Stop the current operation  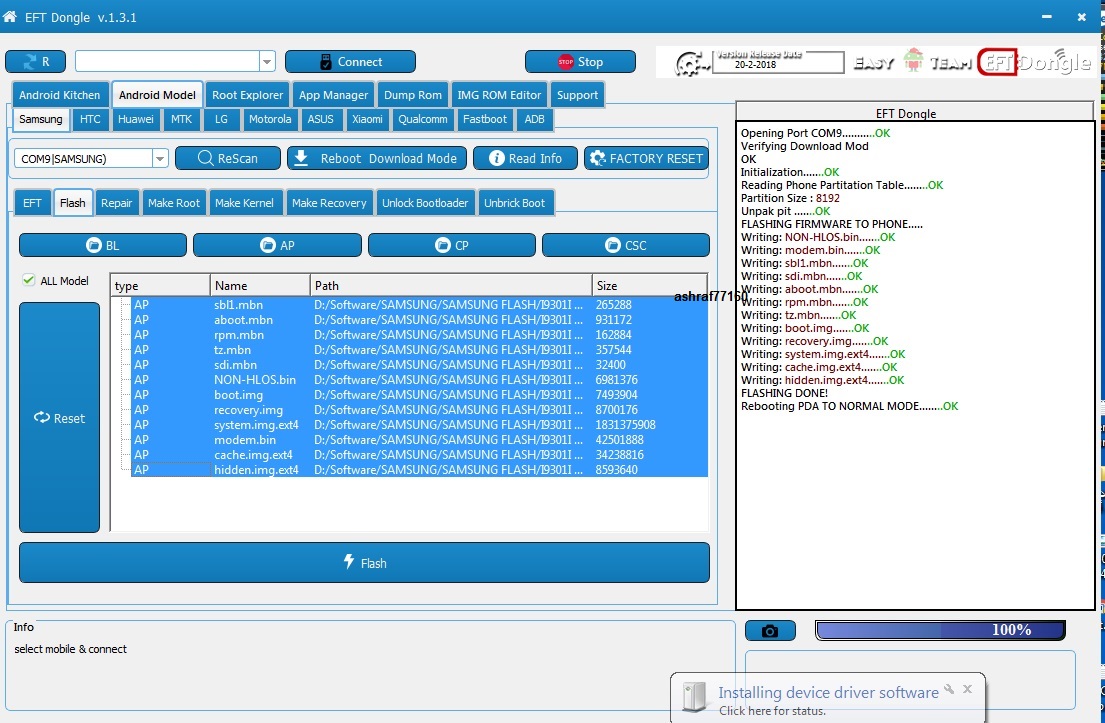click(x=580, y=61)
